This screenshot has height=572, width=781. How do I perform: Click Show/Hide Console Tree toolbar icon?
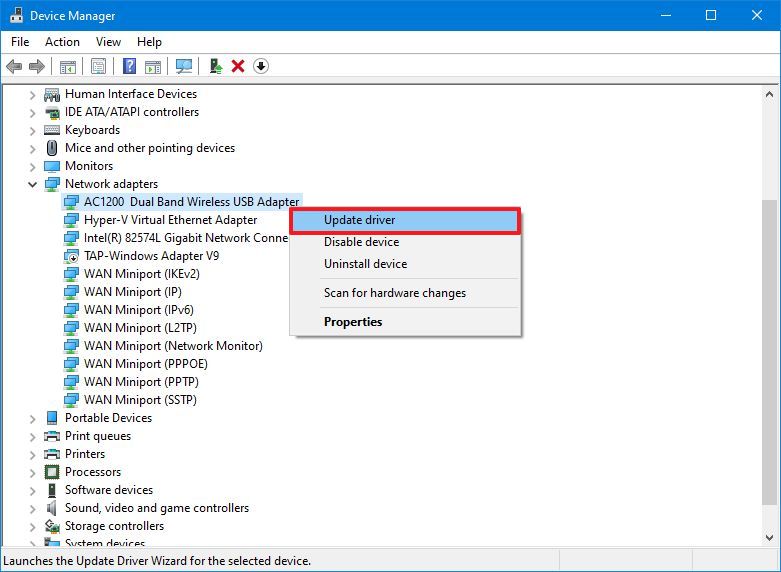point(68,66)
